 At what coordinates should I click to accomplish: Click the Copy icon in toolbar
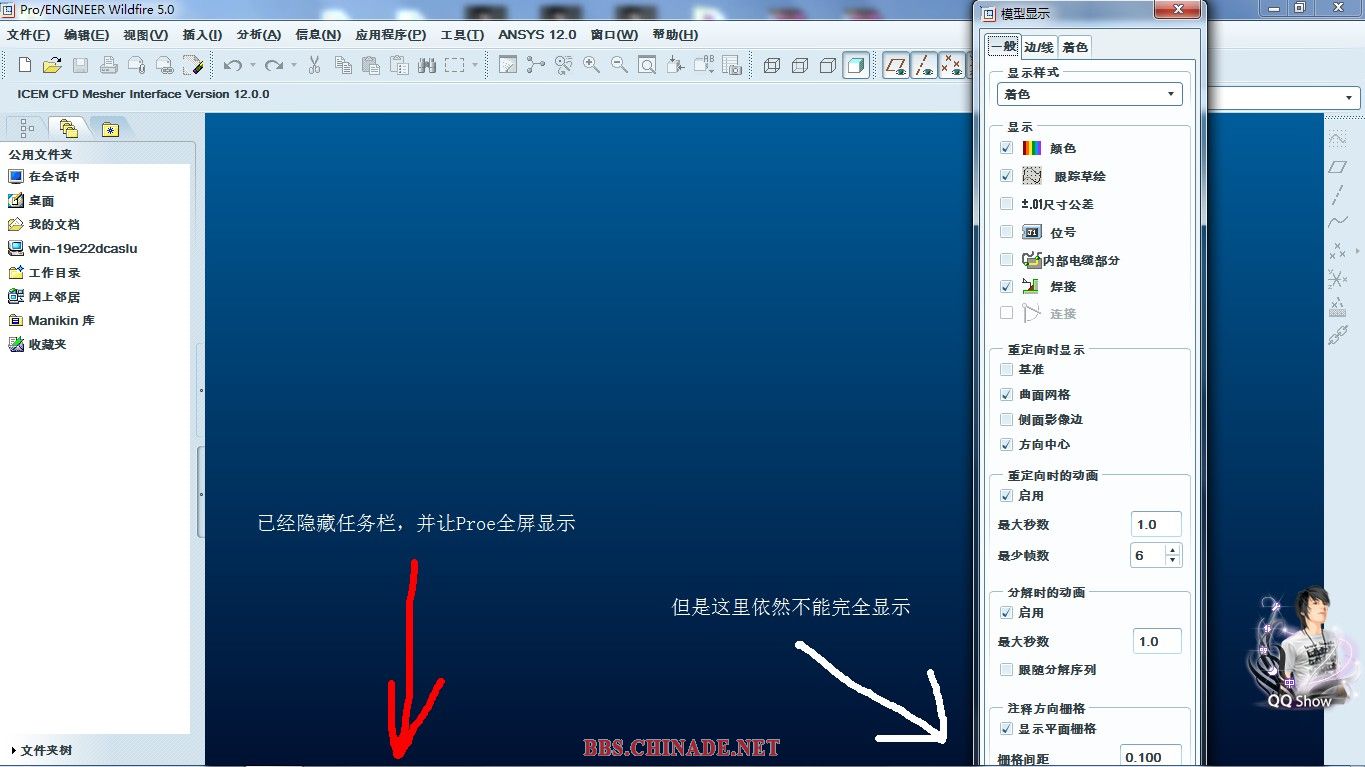coord(343,65)
